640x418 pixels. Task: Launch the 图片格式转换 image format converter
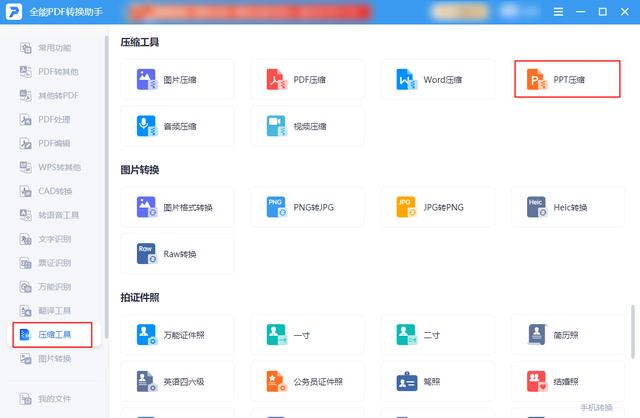(x=178, y=207)
